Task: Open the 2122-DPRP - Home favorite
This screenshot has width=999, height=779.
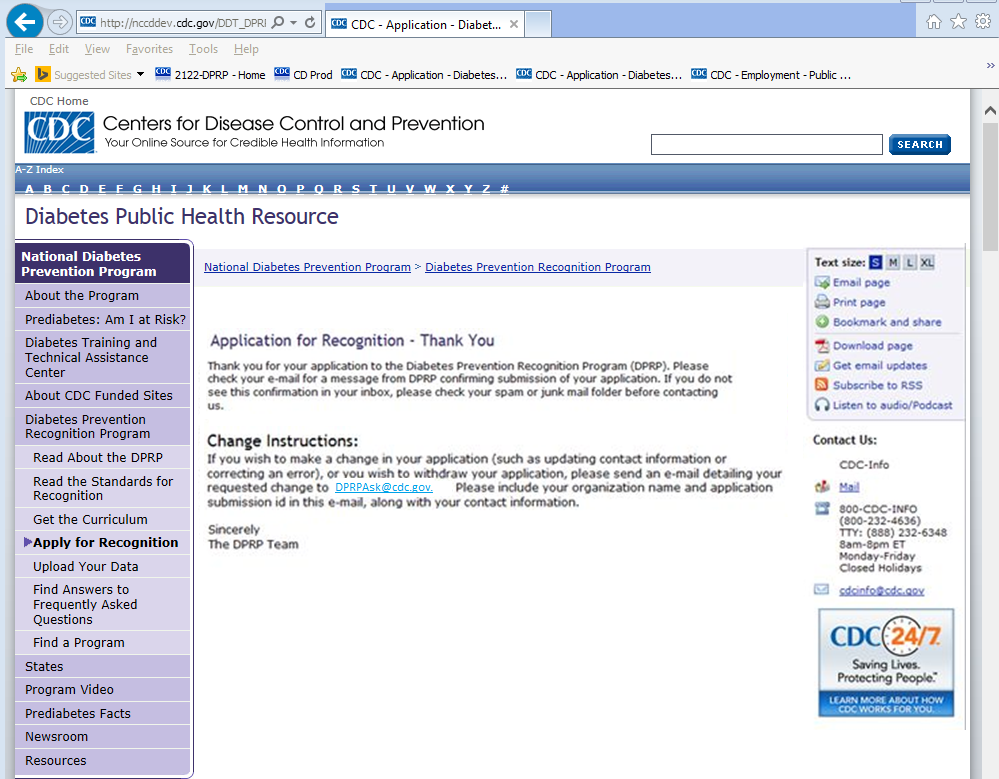Action: pos(210,75)
